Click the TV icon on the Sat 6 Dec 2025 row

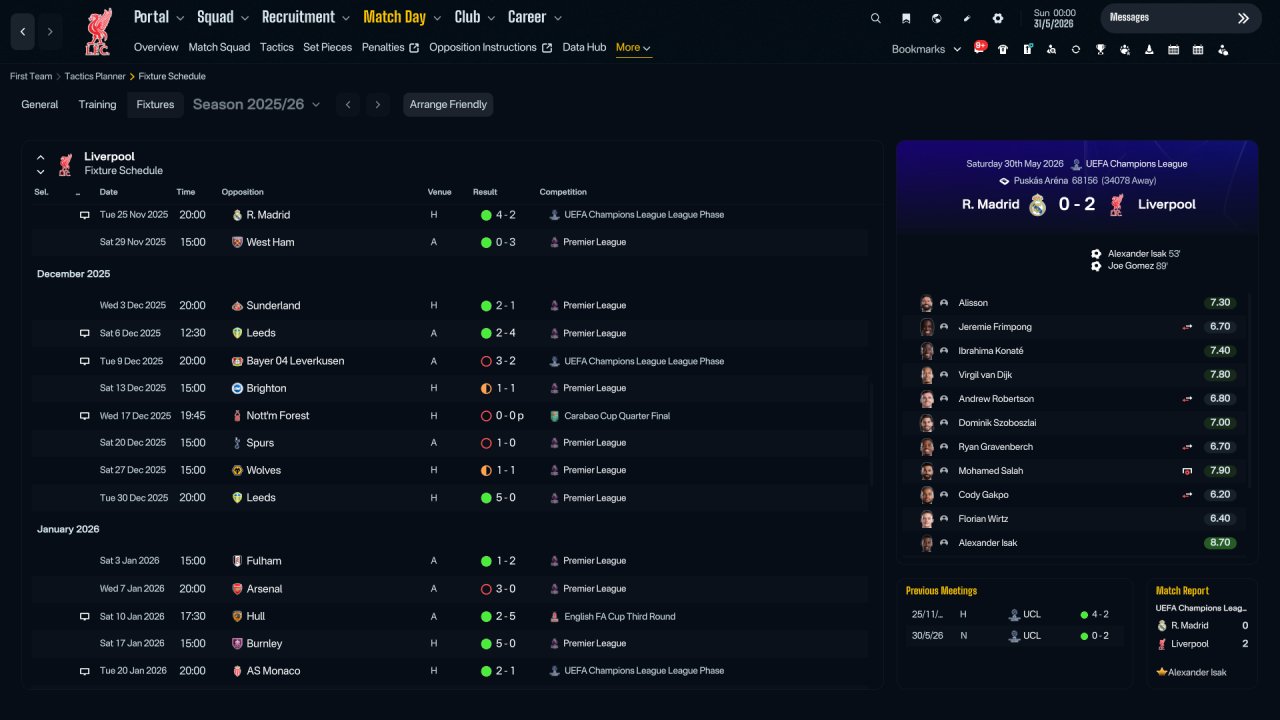click(85, 333)
